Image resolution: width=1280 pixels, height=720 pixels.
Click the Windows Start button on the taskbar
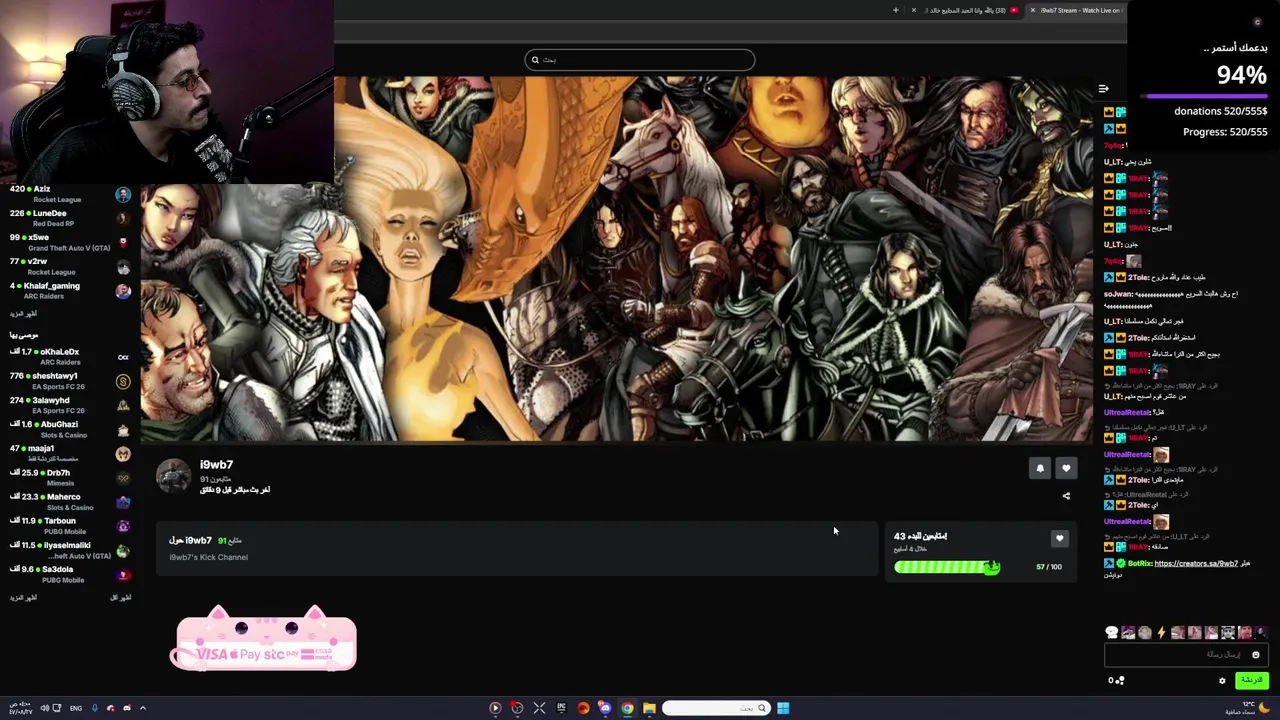(x=783, y=708)
